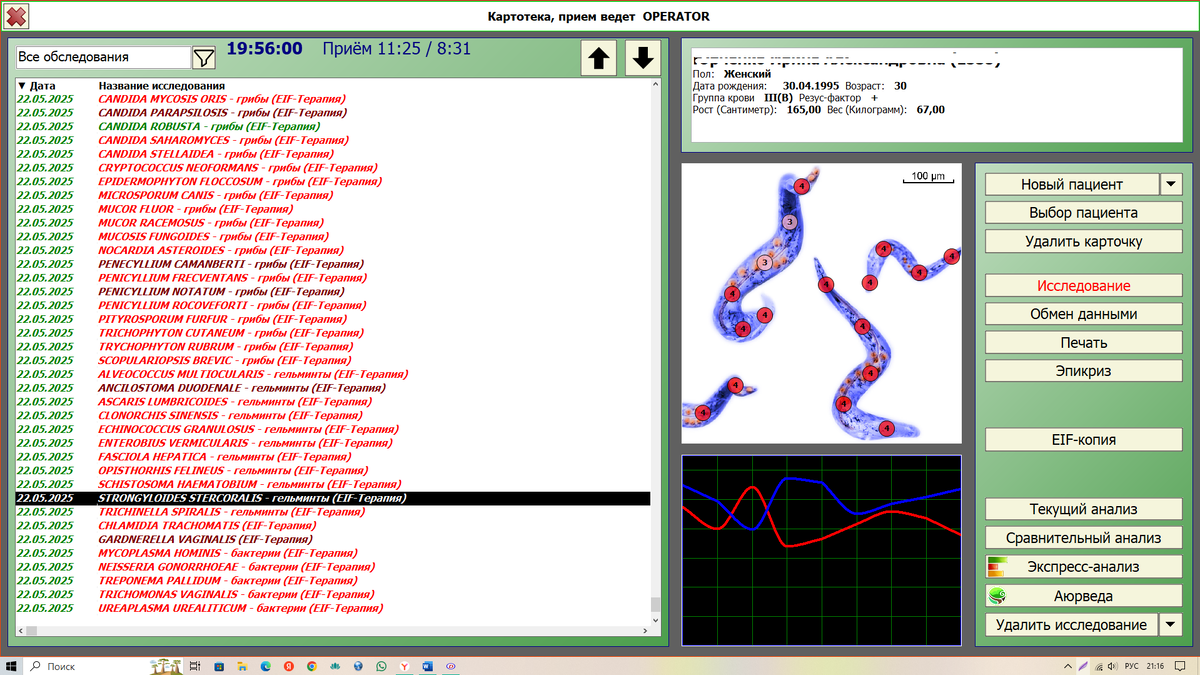Open the Аюрведа button

1084,596
